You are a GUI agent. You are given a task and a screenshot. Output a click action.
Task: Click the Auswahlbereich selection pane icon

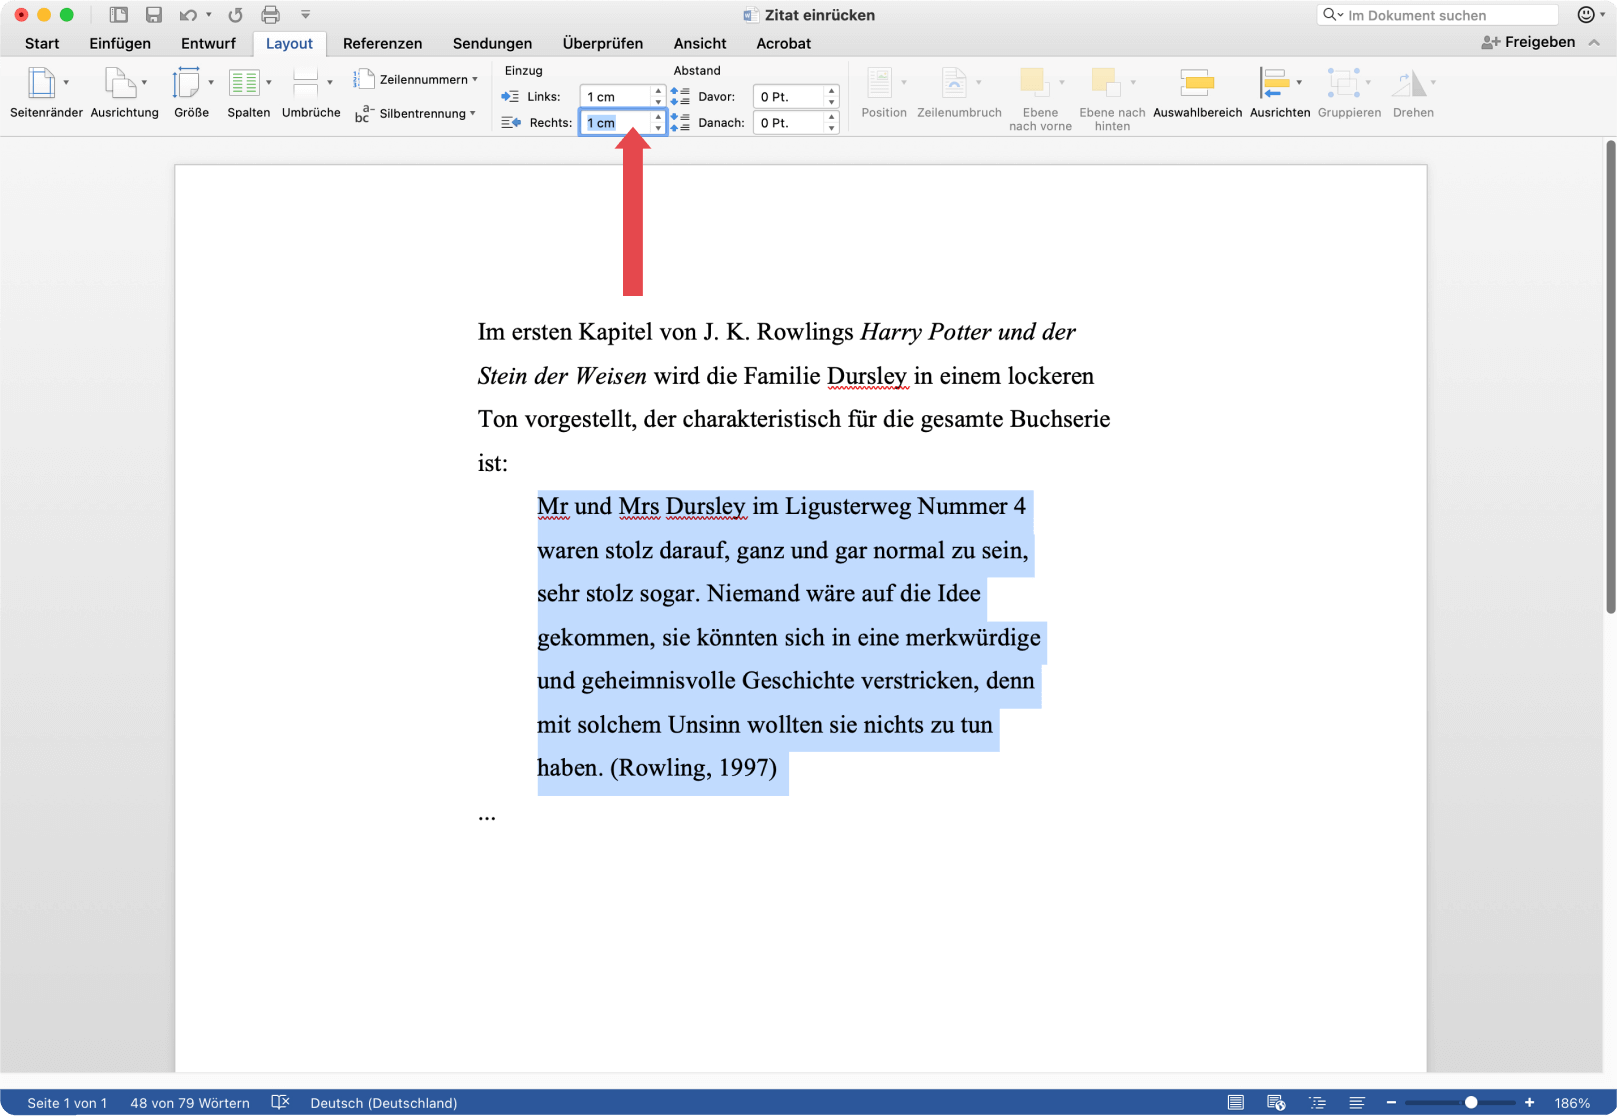1197,83
